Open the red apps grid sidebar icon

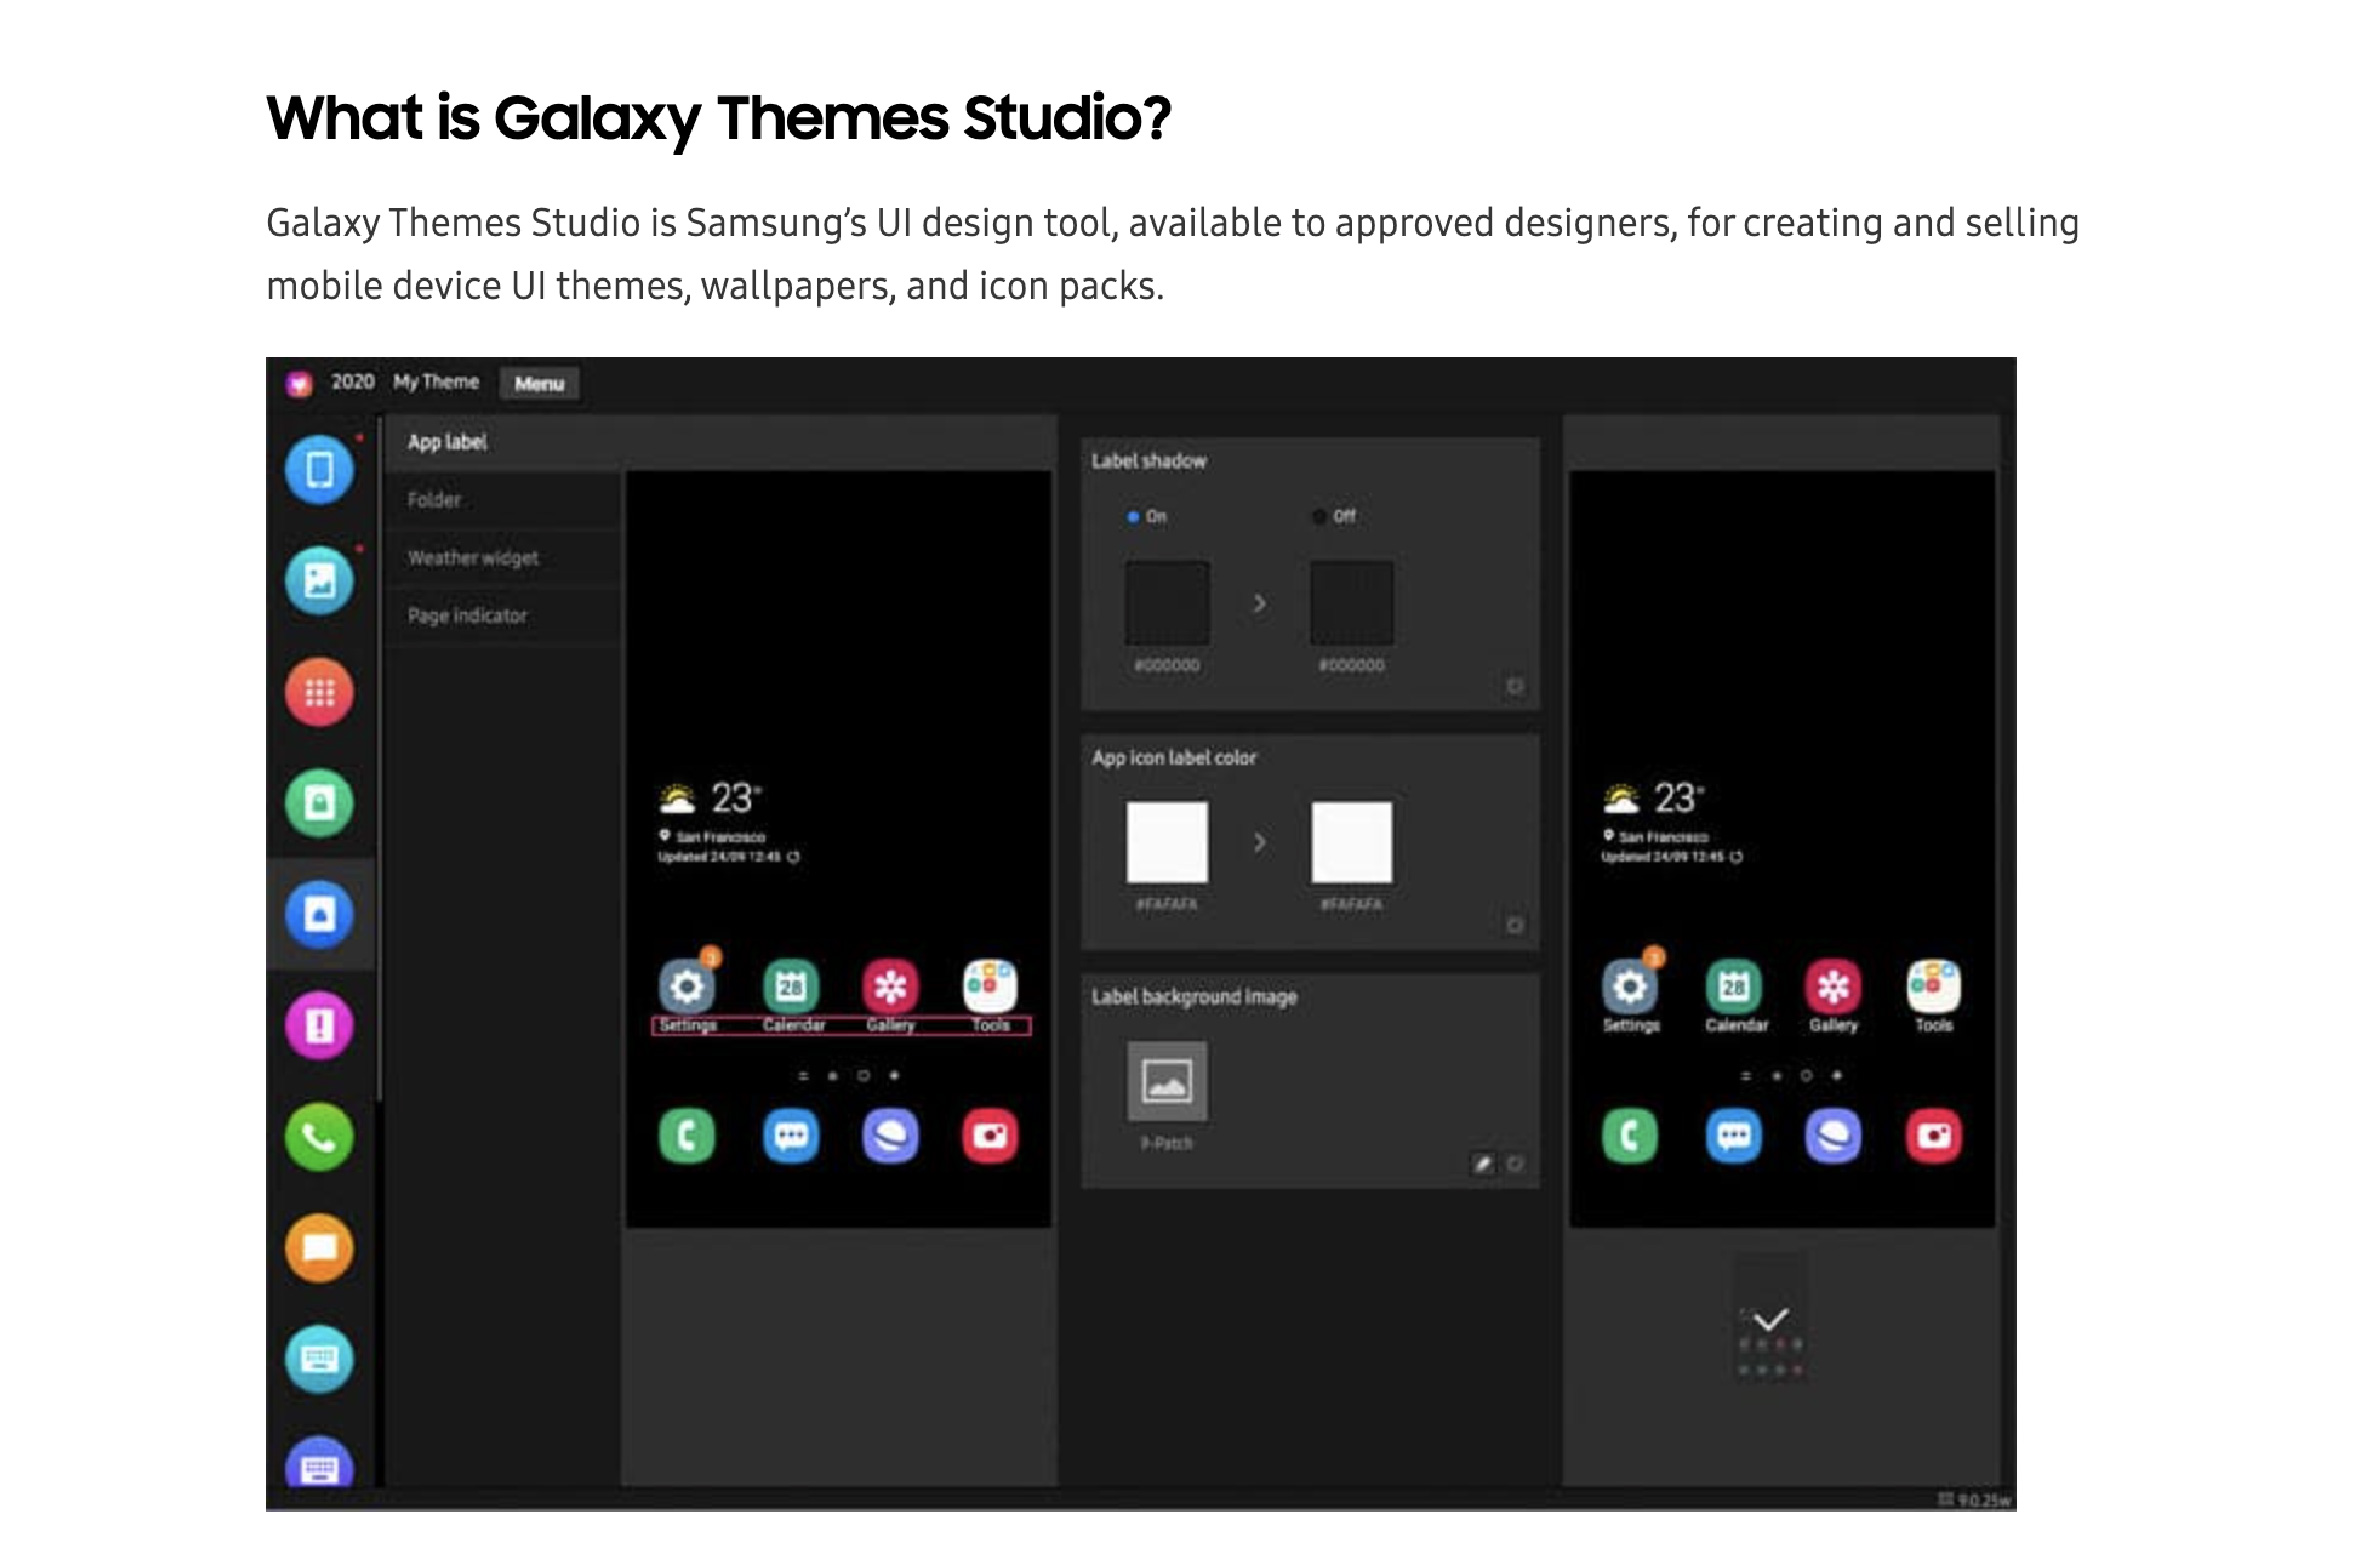[319, 692]
